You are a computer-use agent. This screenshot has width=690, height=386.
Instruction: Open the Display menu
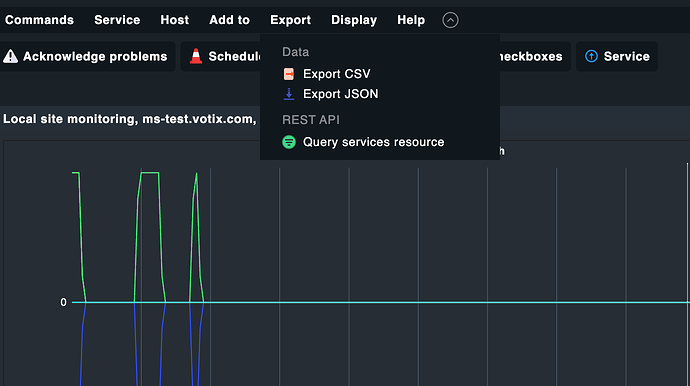pos(354,20)
